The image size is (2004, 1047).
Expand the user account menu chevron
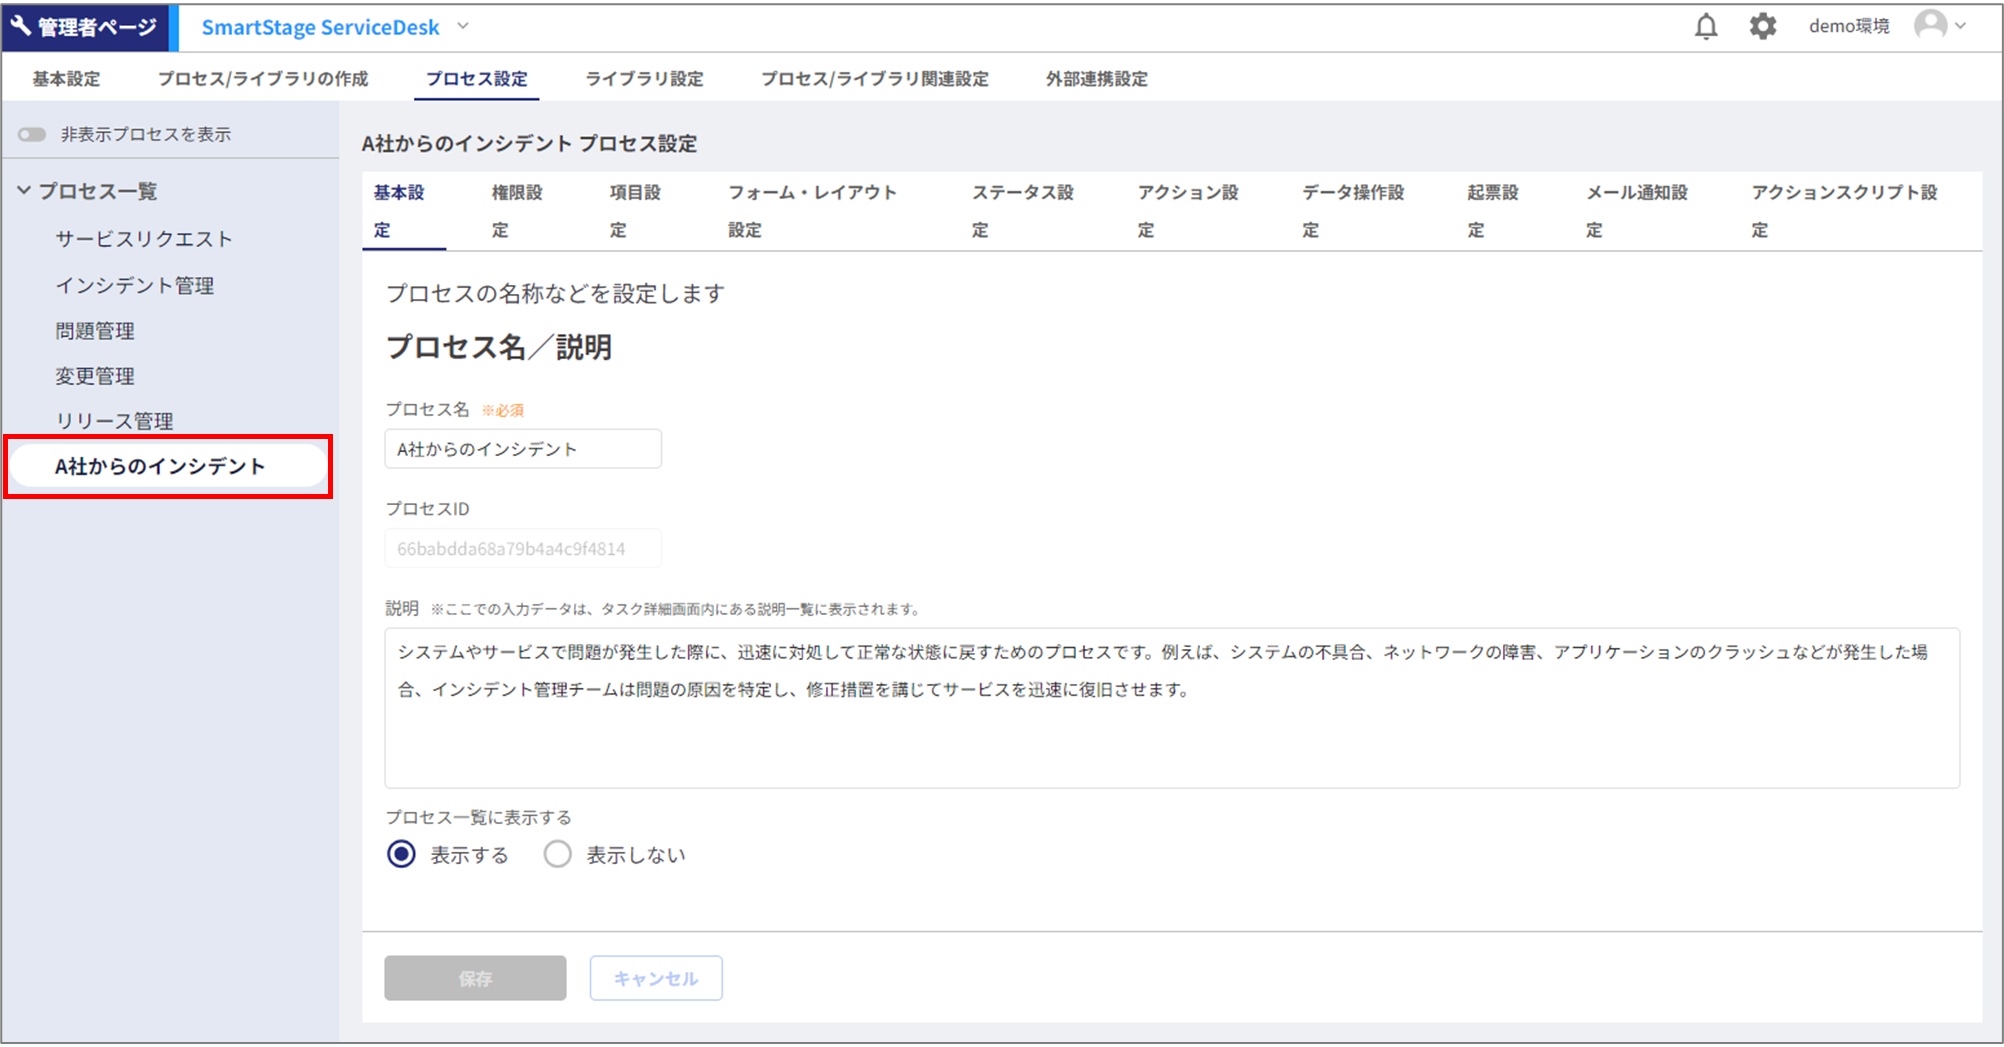click(x=1961, y=27)
